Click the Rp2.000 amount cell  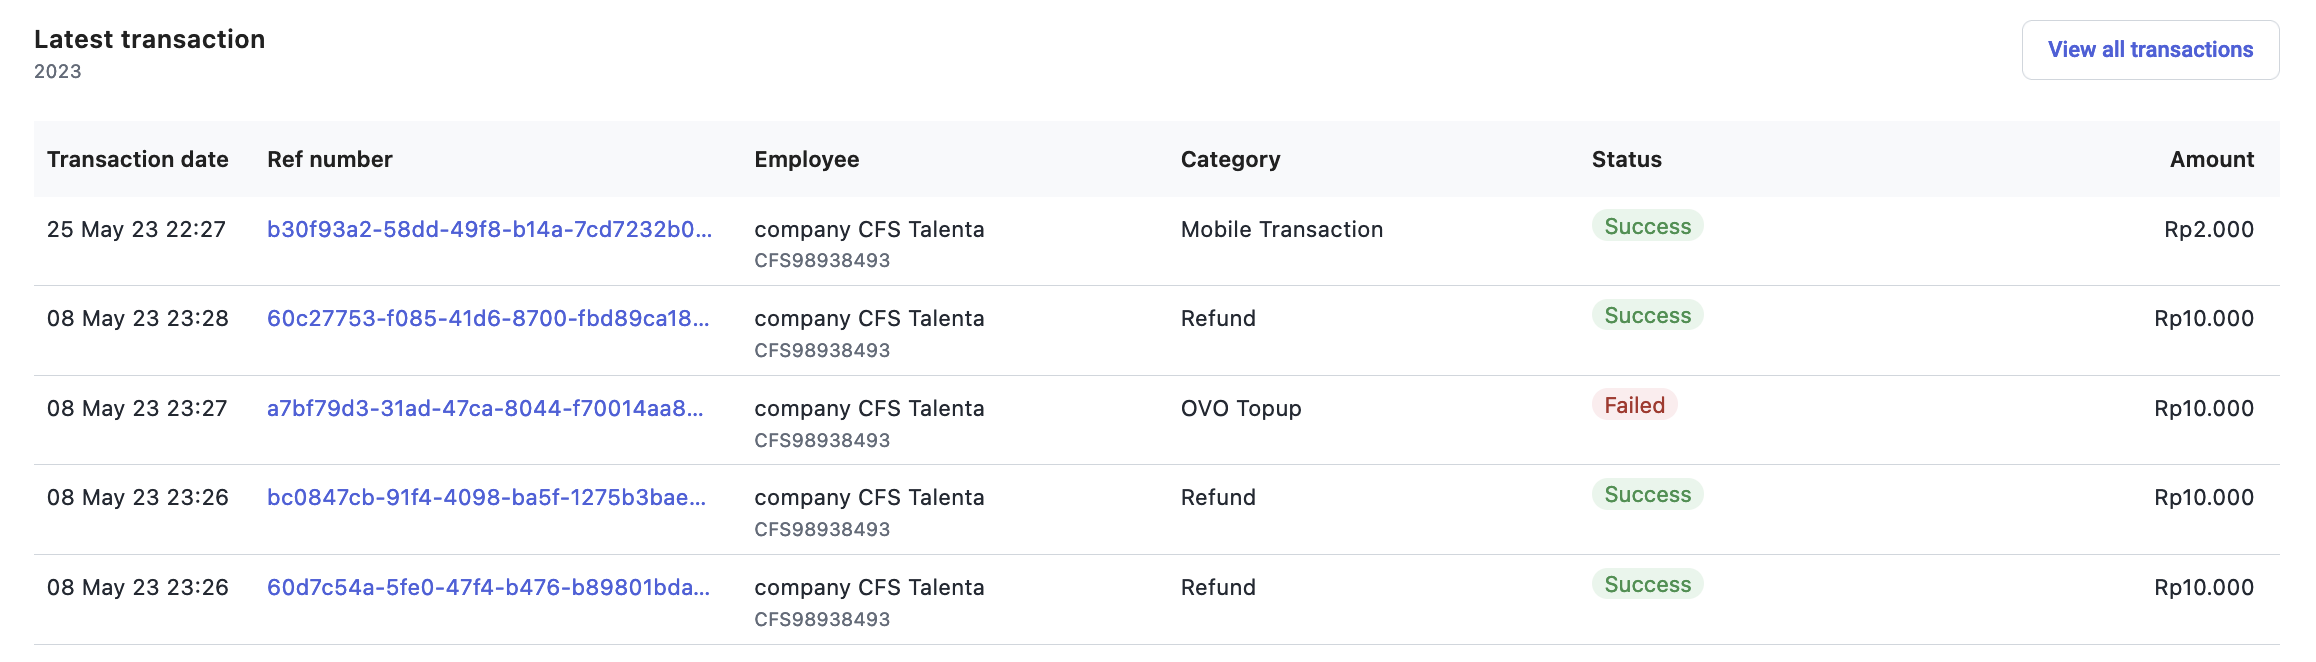[x=2208, y=229]
